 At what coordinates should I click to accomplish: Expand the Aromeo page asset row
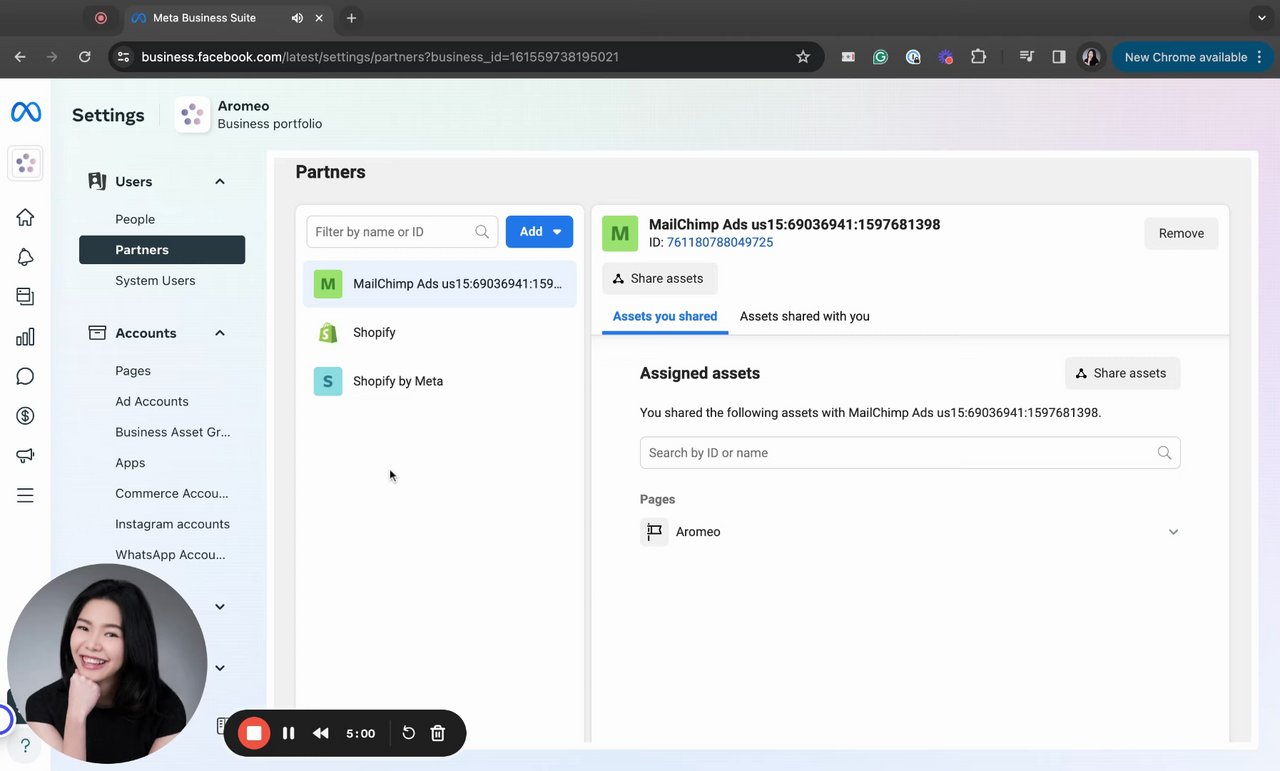click(x=1173, y=532)
